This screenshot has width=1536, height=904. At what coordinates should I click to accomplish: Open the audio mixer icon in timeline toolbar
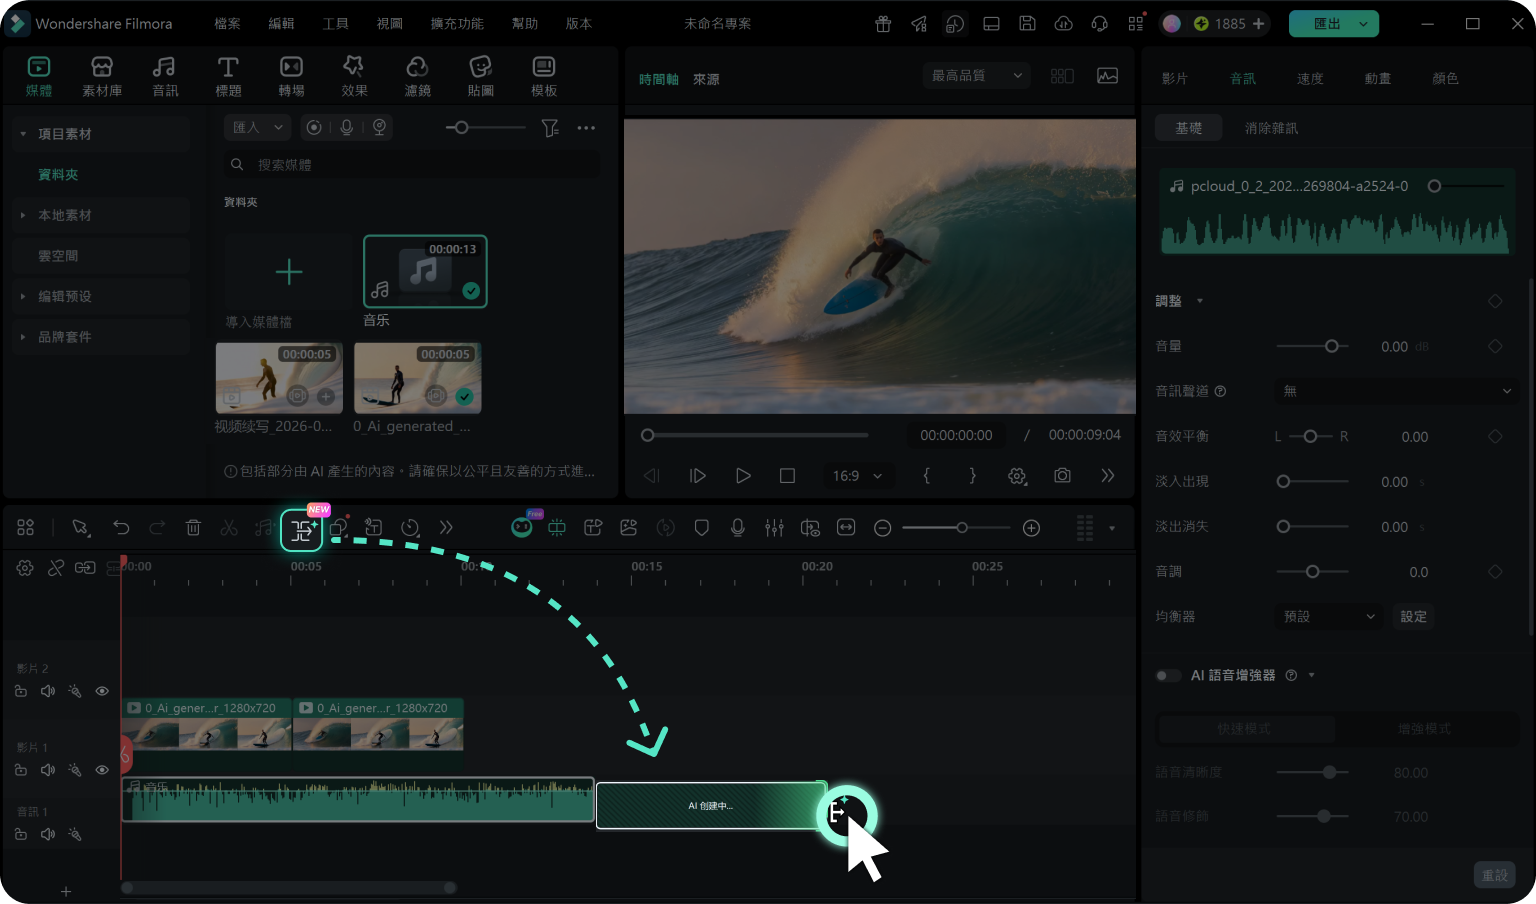click(774, 528)
